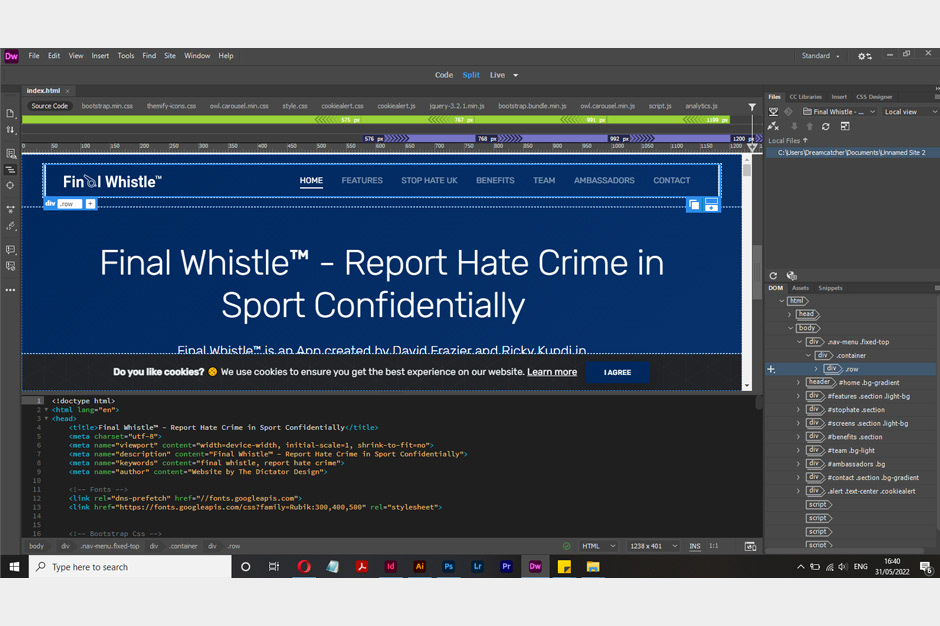Open the Standard workspace dropdown
This screenshot has height=626, width=940.
point(821,56)
